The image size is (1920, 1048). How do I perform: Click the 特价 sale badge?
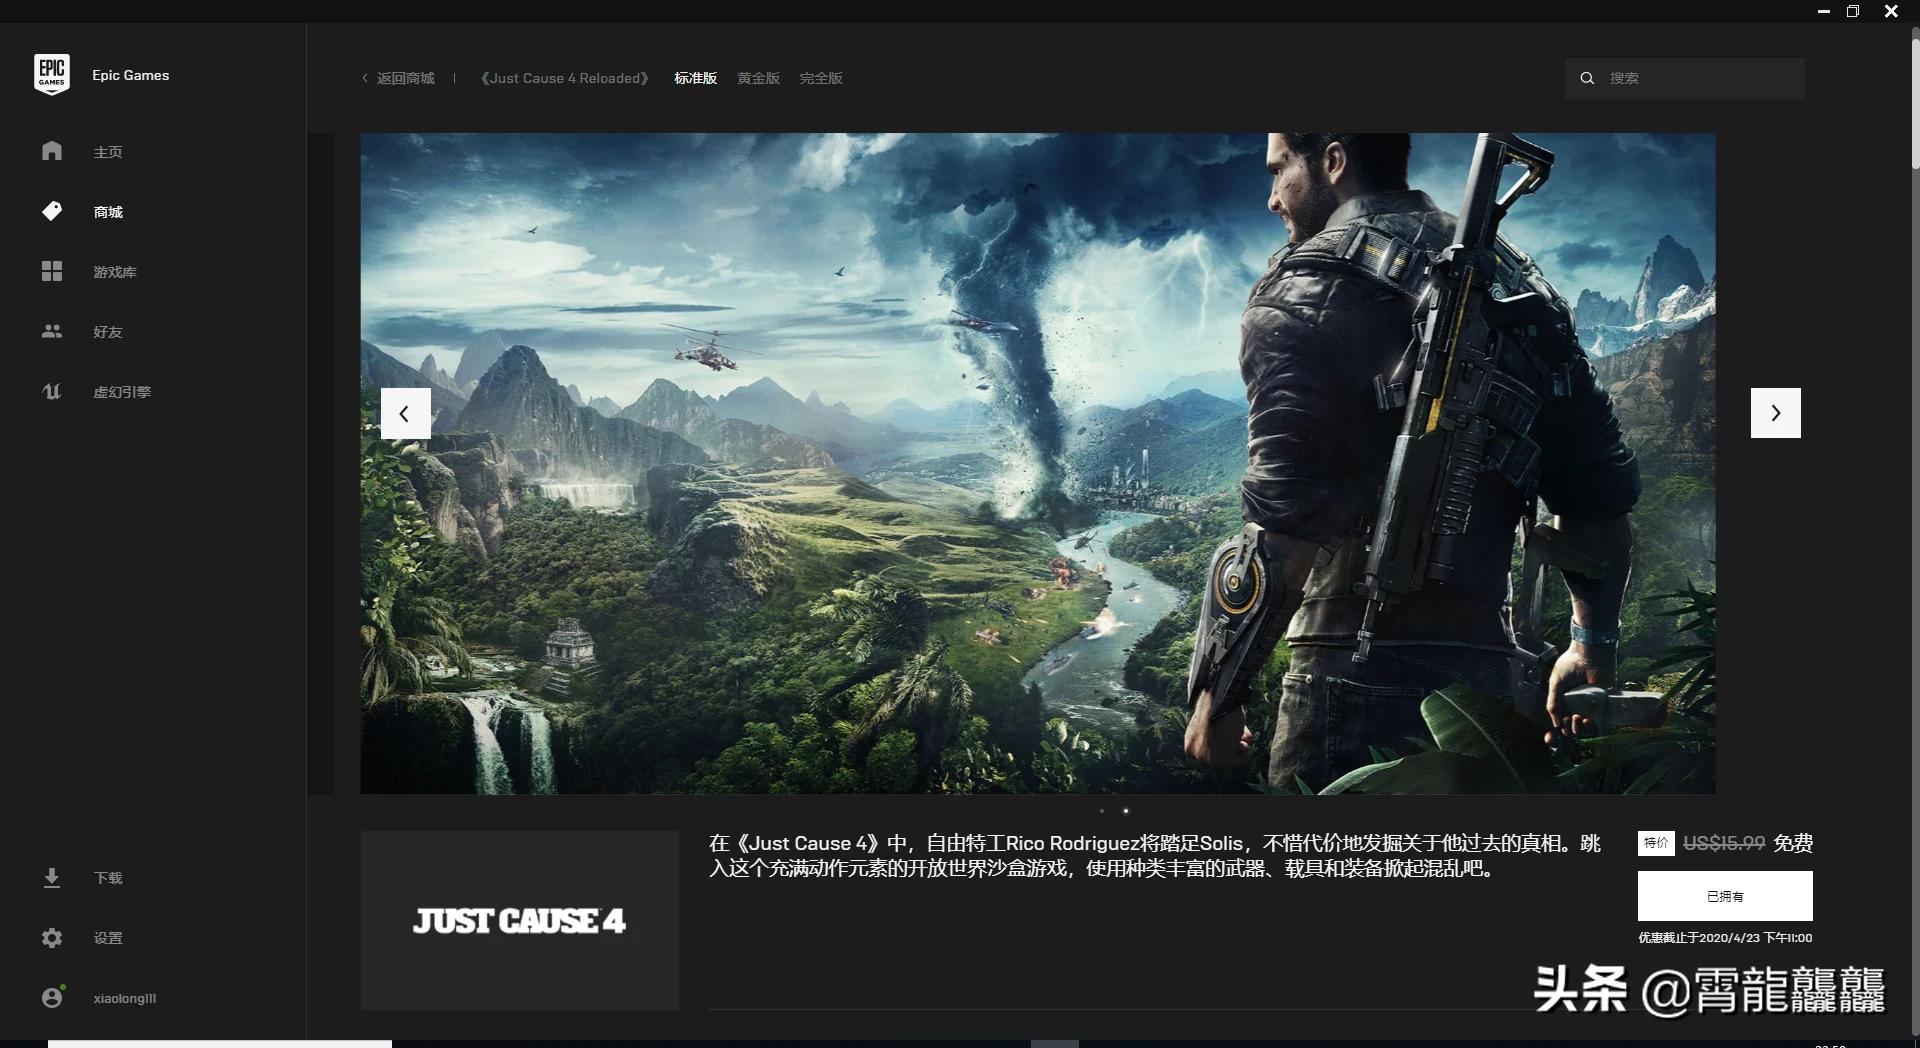1656,843
